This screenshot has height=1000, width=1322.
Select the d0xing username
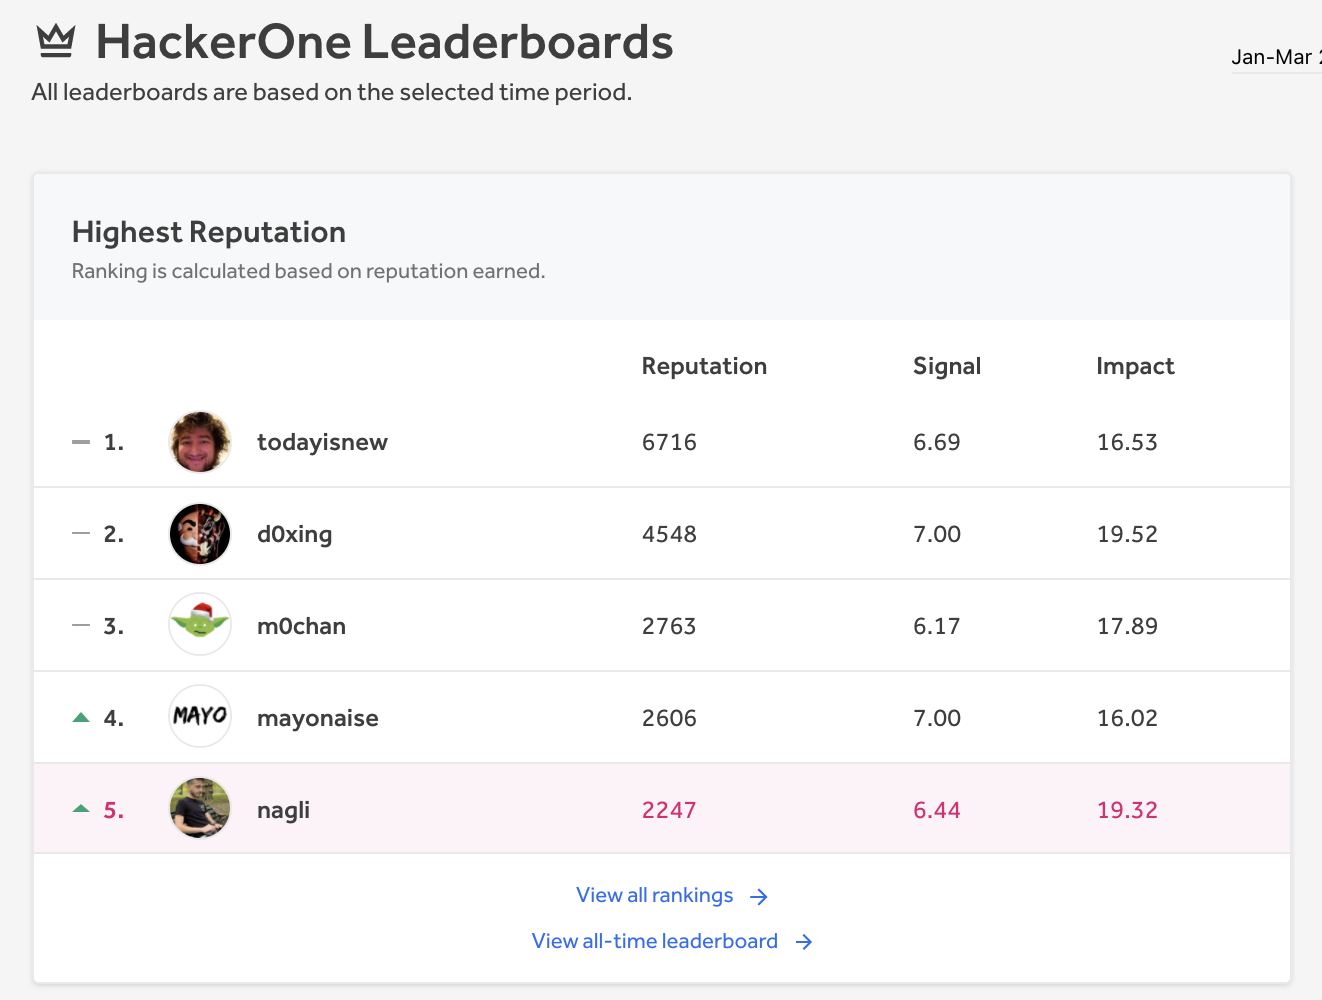(x=294, y=534)
